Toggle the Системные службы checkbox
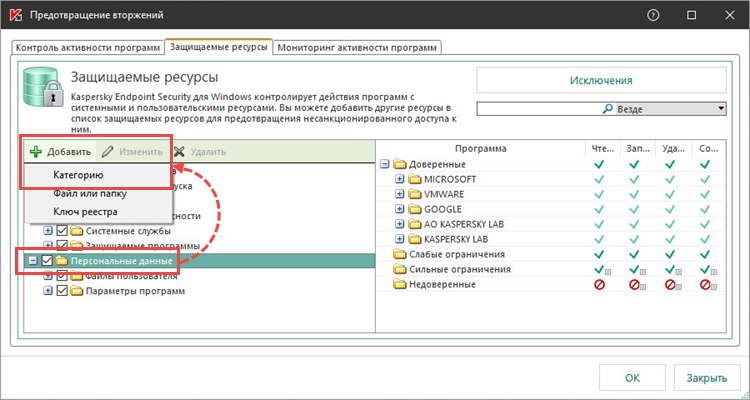The width and height of the screenshot is (750, 400). pos(62,231)
